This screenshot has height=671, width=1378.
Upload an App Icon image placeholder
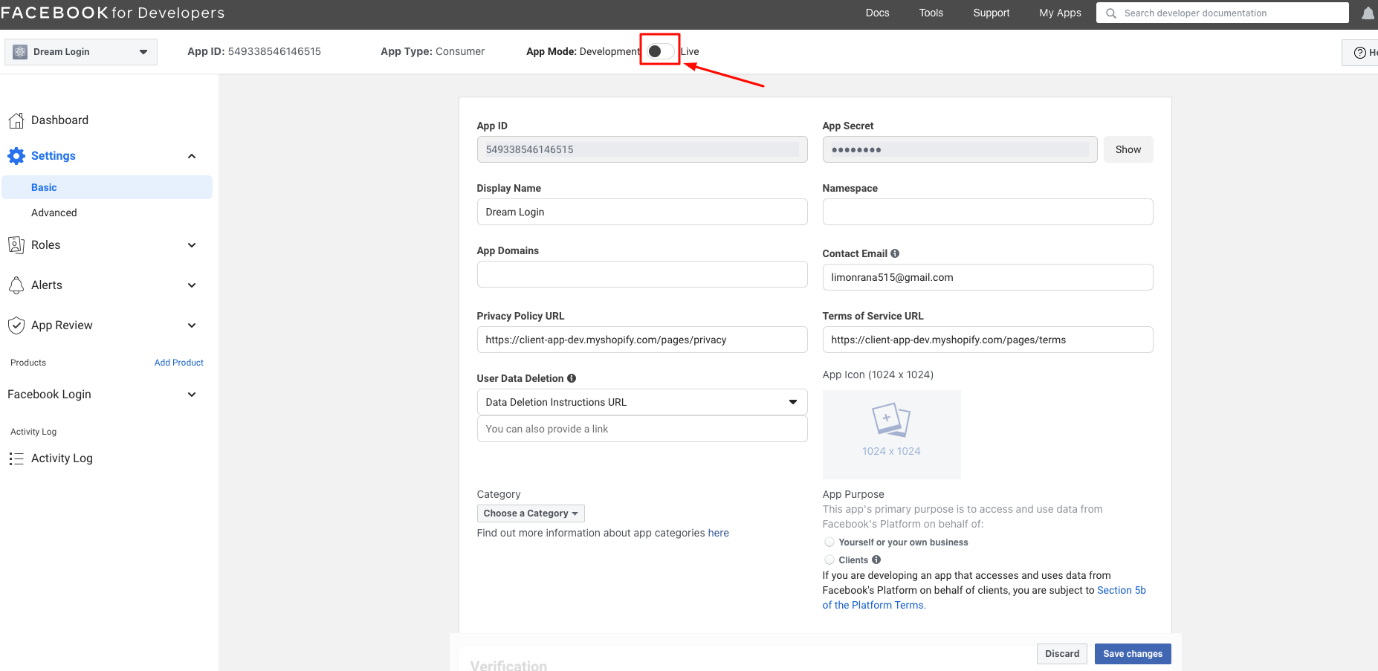tap(891, 434)
